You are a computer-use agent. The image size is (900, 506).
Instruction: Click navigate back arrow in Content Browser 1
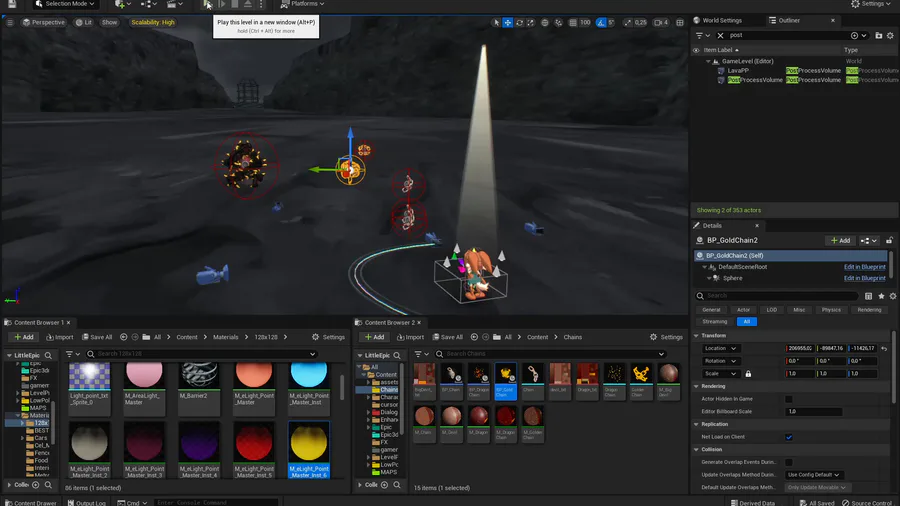(x=123, y=337)
